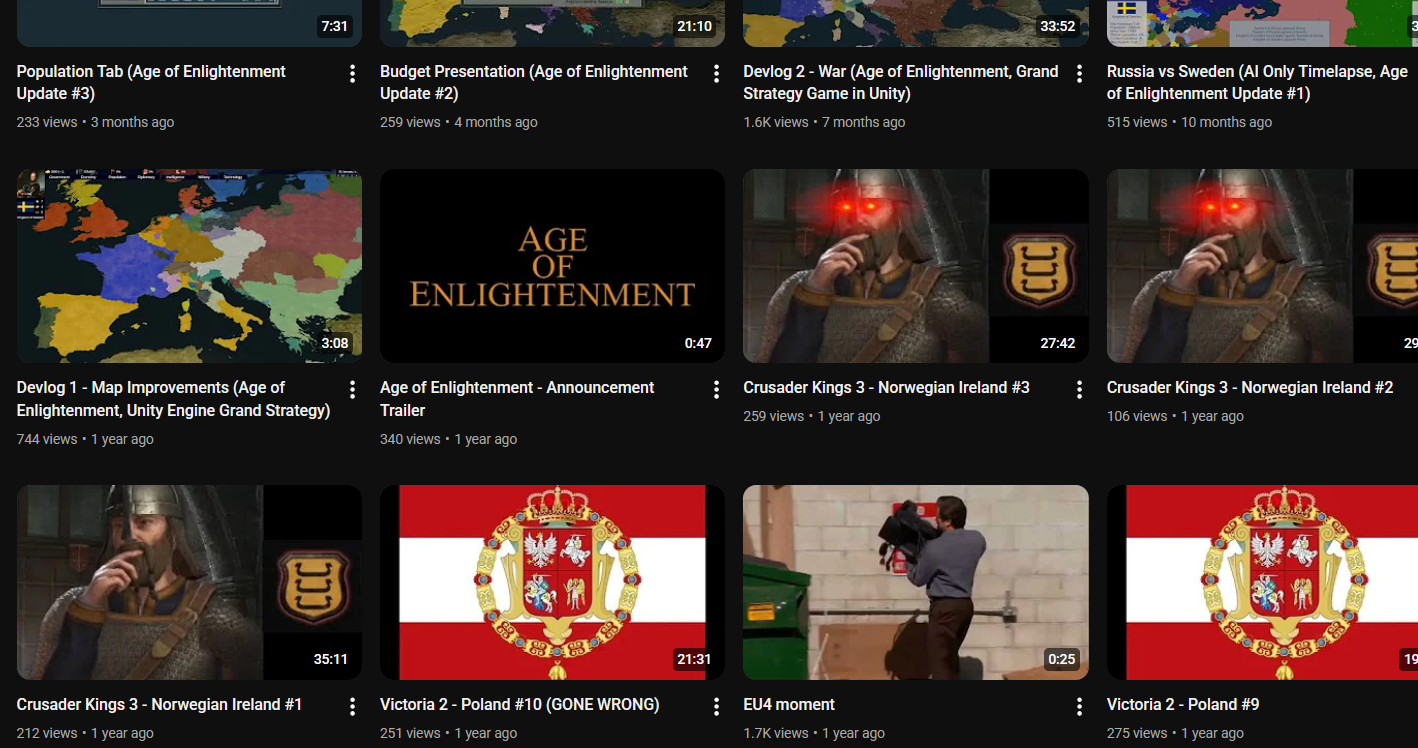Open the Crusader Kings 3 - Norwegian Ireland #1 title
This screenshot has width=1418, height=748.
pos(159,705)
